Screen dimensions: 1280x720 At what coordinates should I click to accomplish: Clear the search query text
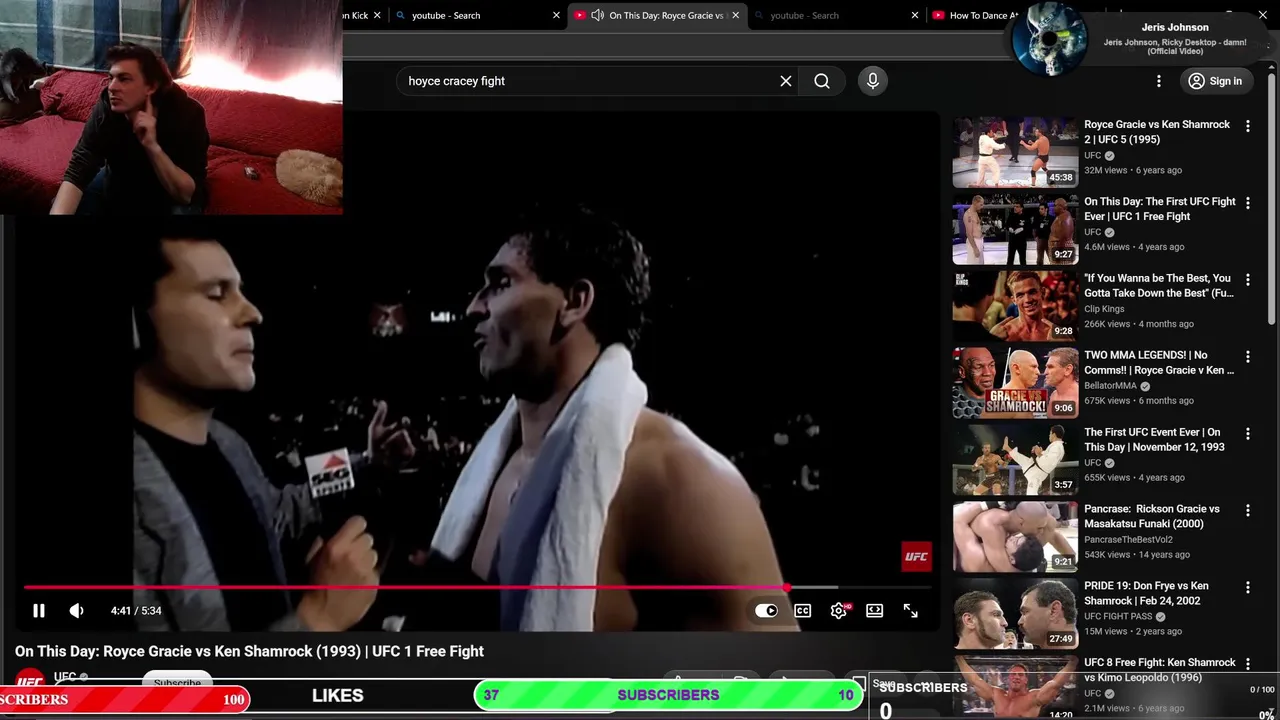(x=786, y=81)
